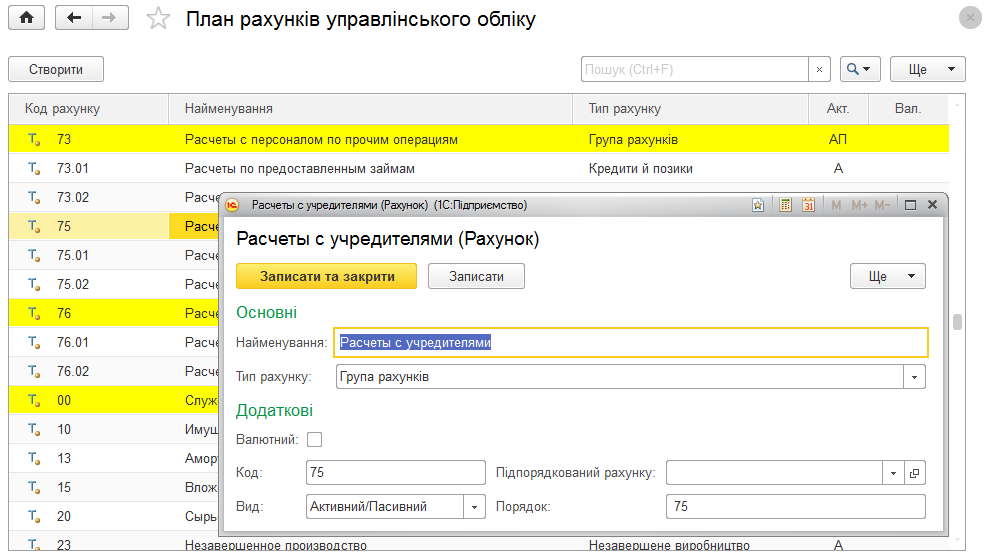Screen dimensions: 984x553
Task: Click 'Незавершенное производство' row name
Action: tap(275, 545)
